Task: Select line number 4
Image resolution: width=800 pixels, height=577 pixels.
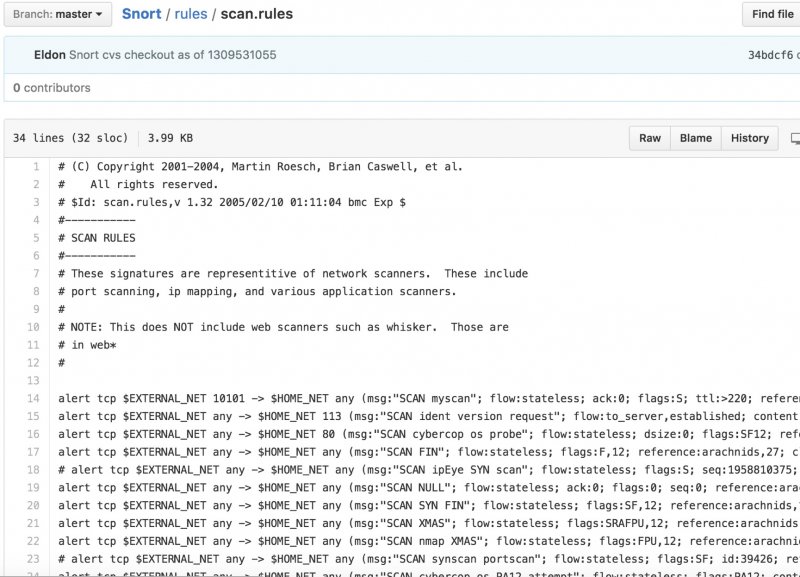Action: 36,220
